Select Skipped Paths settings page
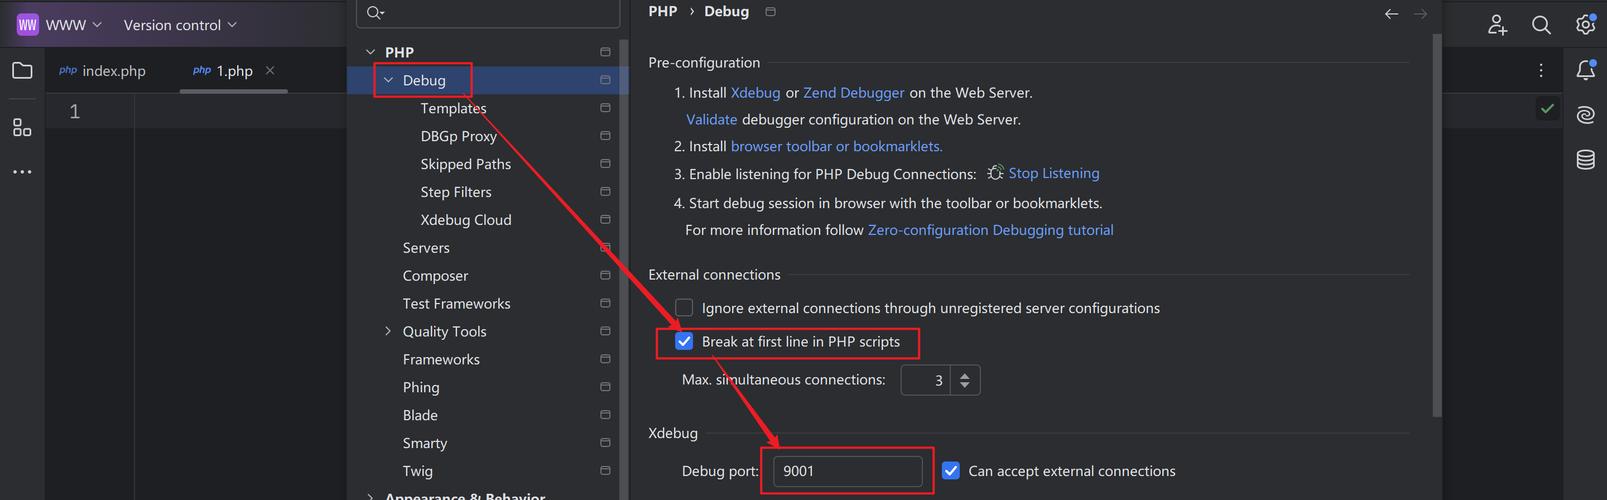The image size is (1607, 500). (x=465, y=164)
